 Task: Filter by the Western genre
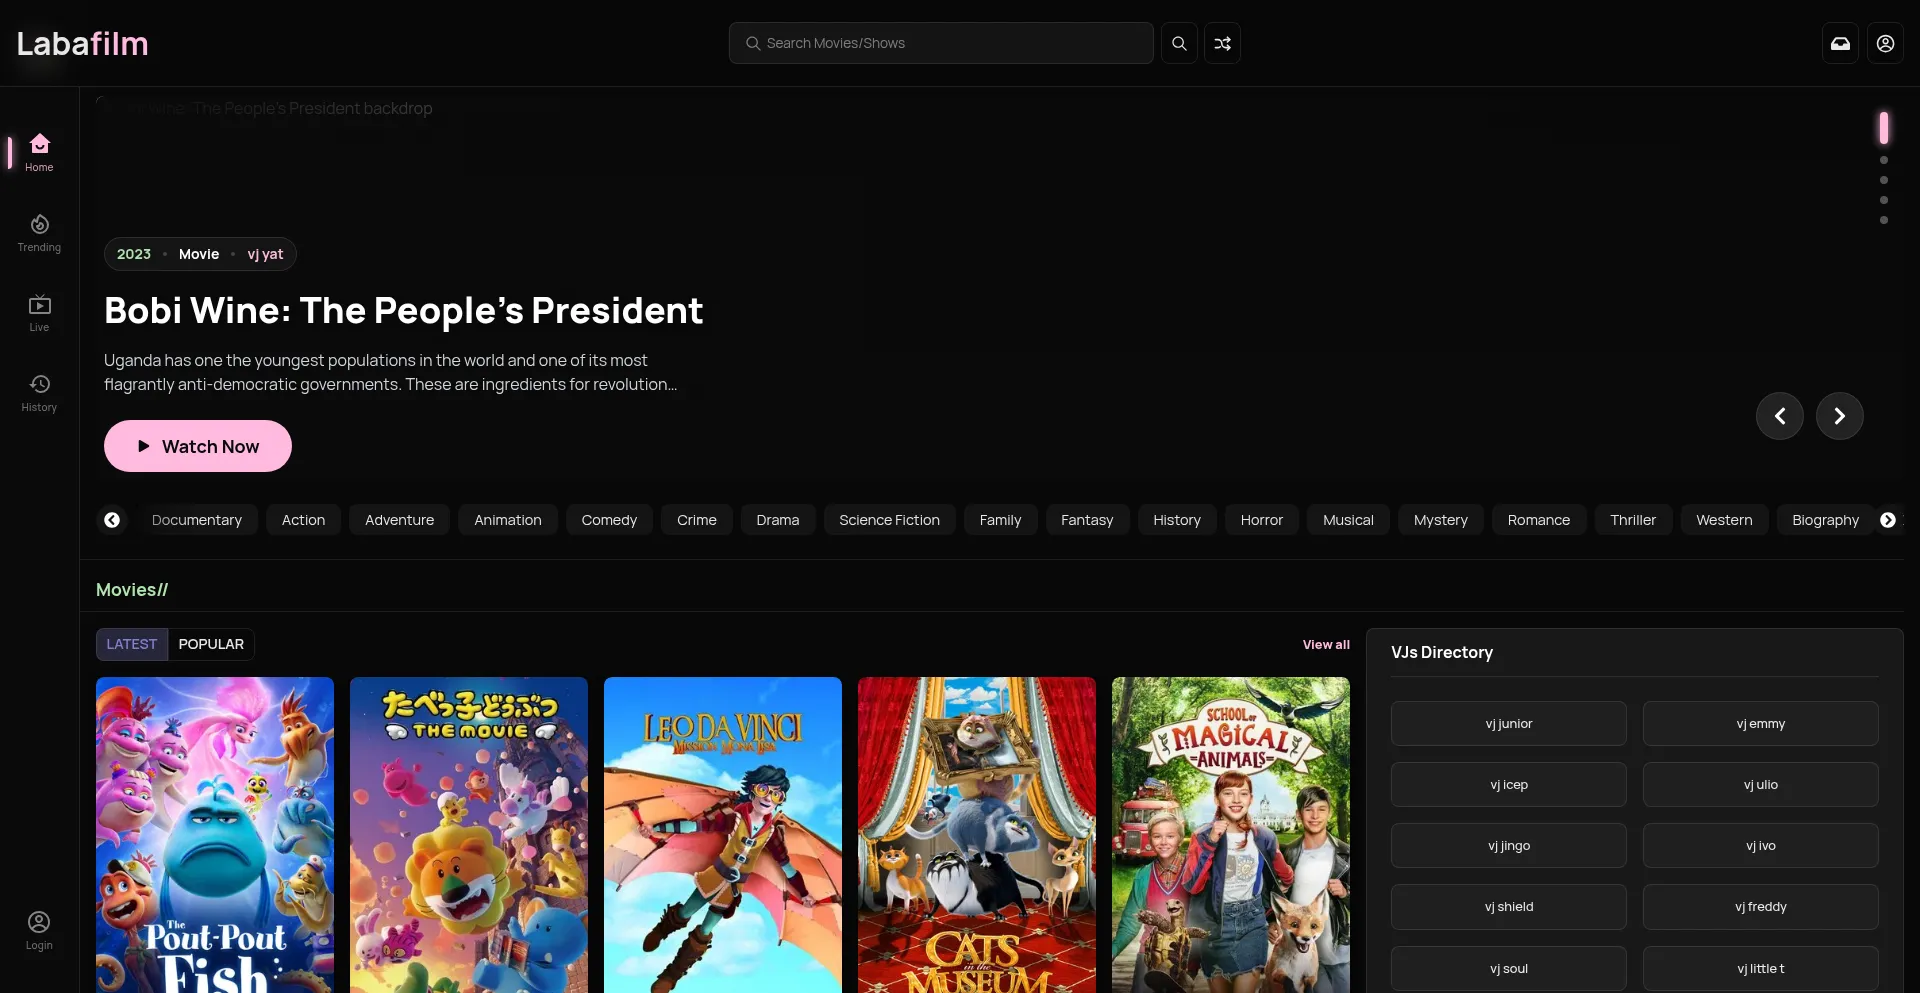pyautogui.click(x=1724, y=520)
